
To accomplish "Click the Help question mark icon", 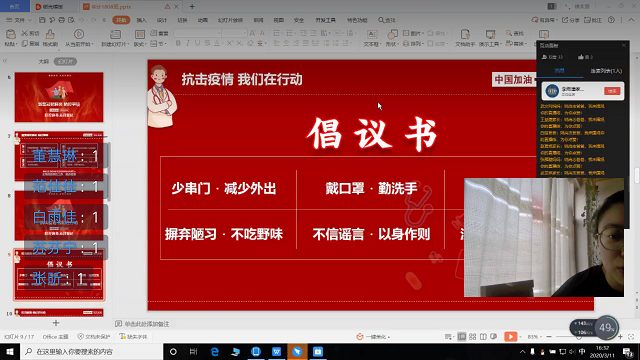I will 611,20.
